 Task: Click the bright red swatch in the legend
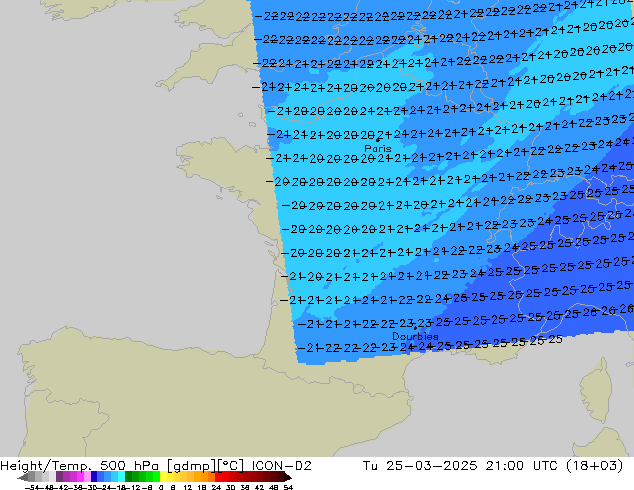[218, 477]
